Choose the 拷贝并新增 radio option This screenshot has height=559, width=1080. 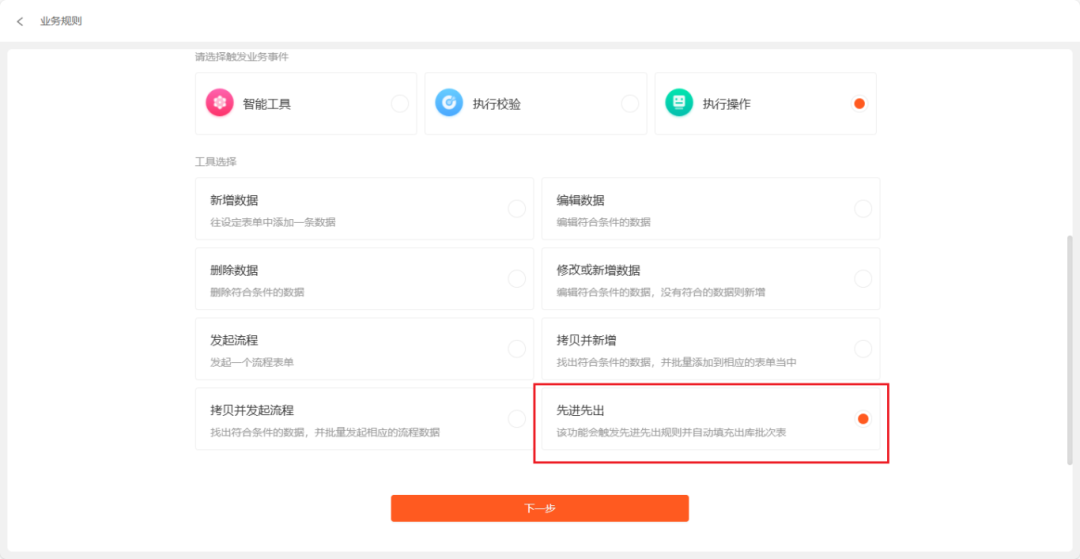click(863, 349)
